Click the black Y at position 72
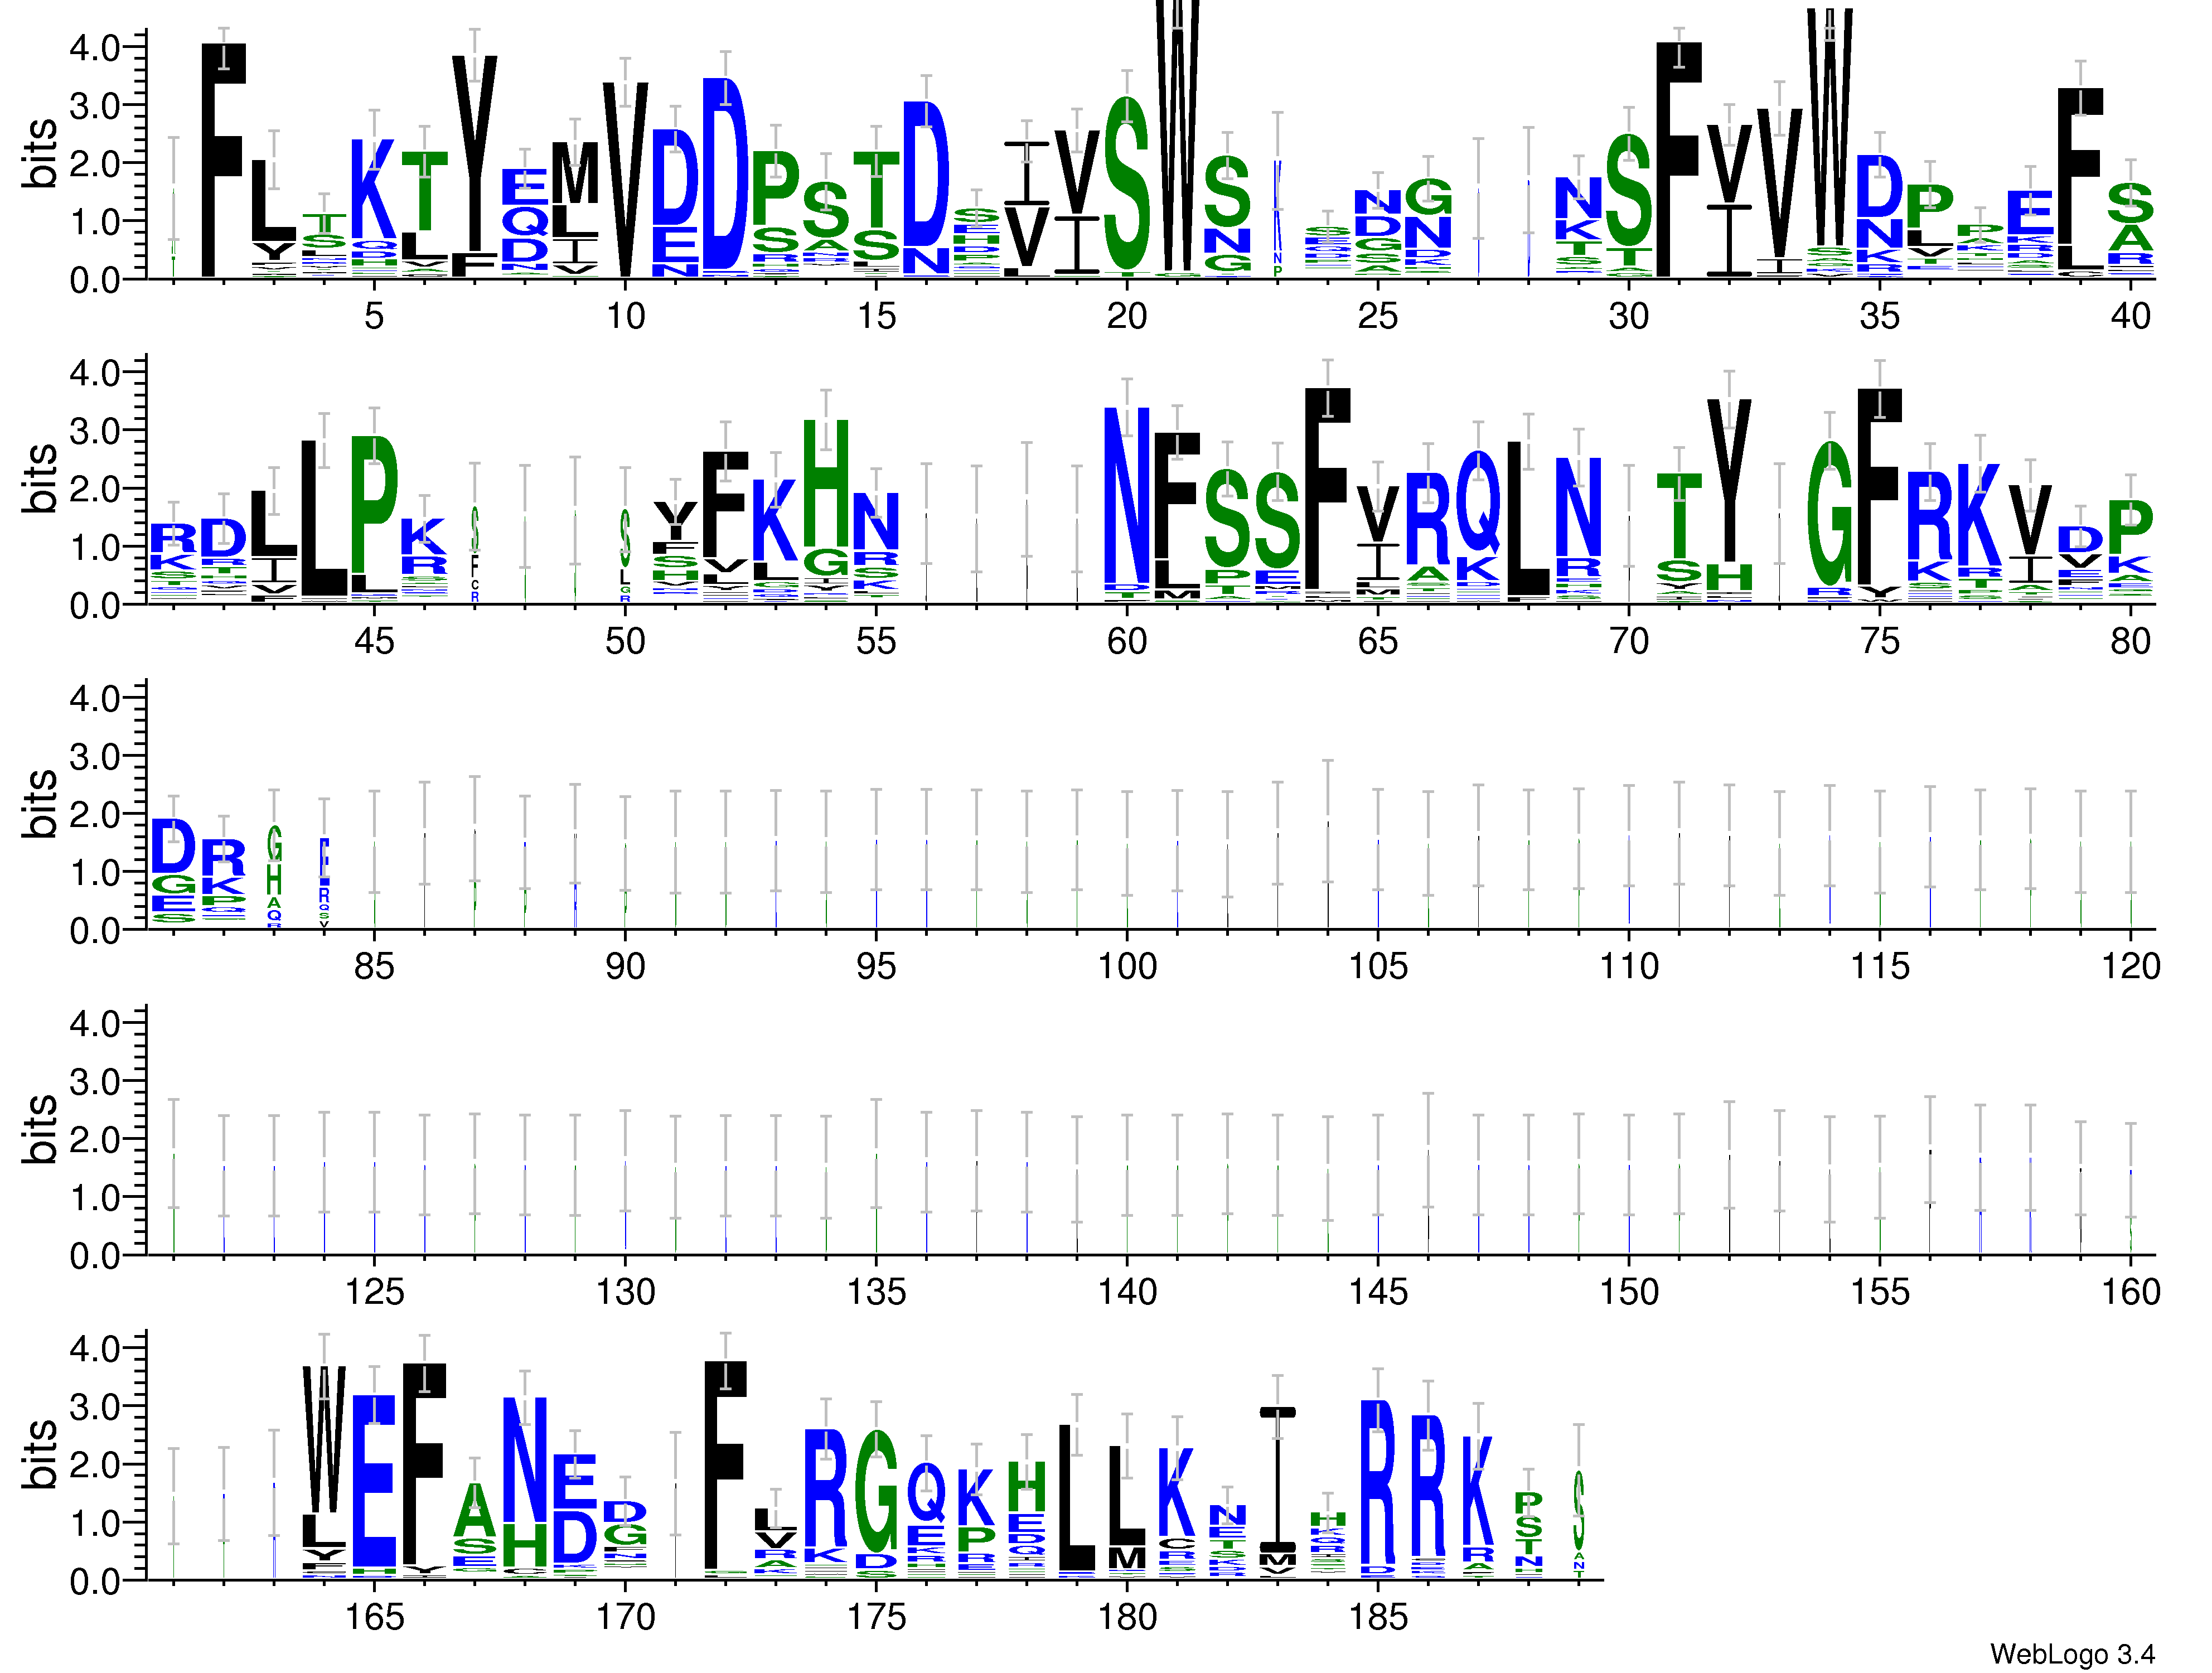This screenshot has height=1673, width=2212. 1729,480
